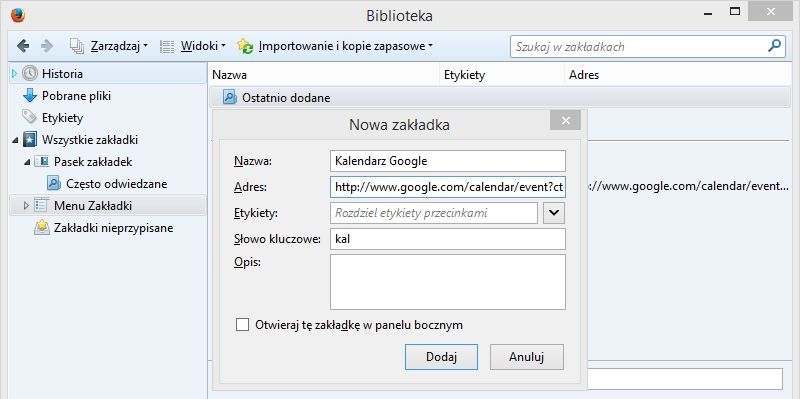Viewport: 800px width, 399px height.
Task: Collapse the Pasek zakładek tree node
Action: pyautogui.click(x=27, y=162)
